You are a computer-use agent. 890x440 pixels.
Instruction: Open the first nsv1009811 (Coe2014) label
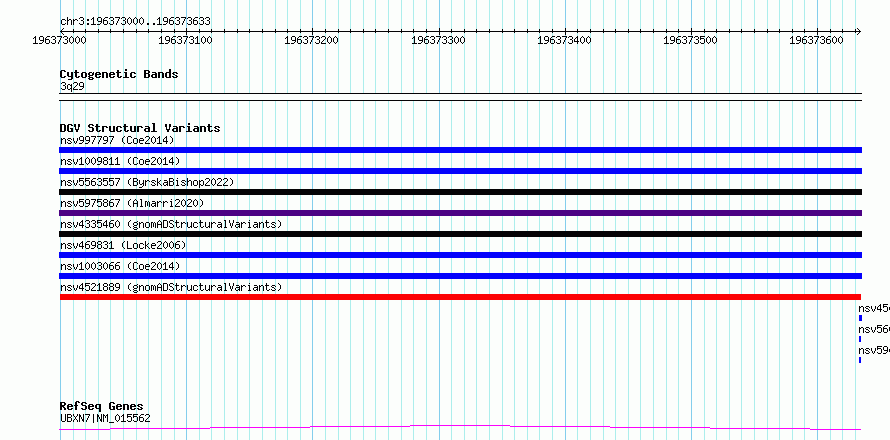point(120,161)
